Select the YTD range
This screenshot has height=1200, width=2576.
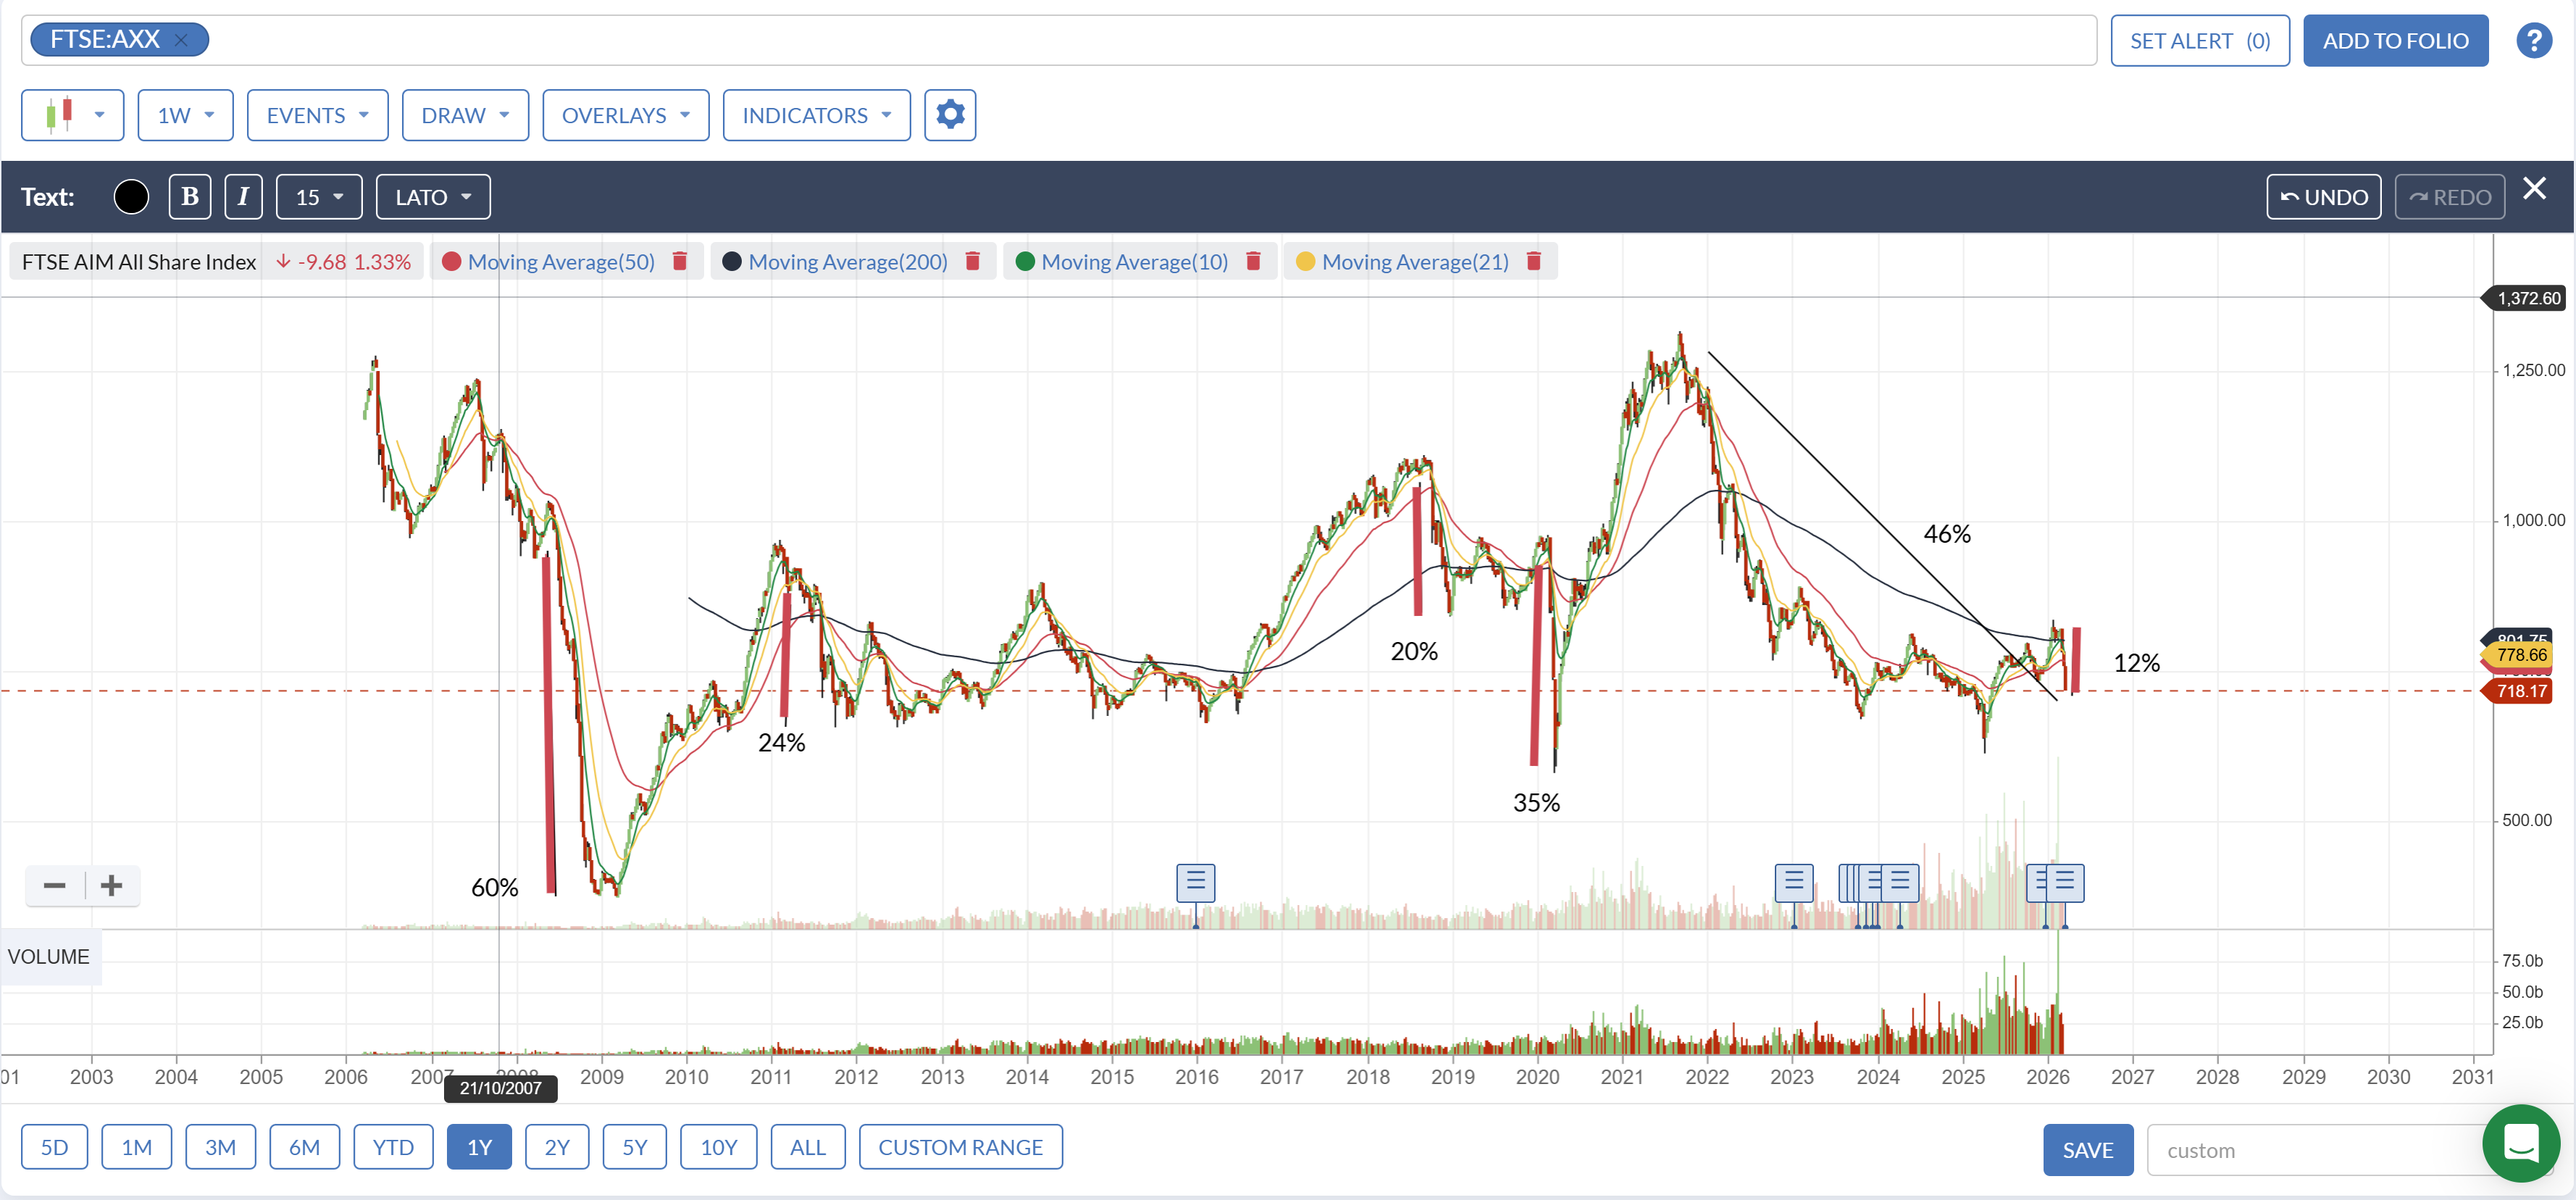point(393,1147)
